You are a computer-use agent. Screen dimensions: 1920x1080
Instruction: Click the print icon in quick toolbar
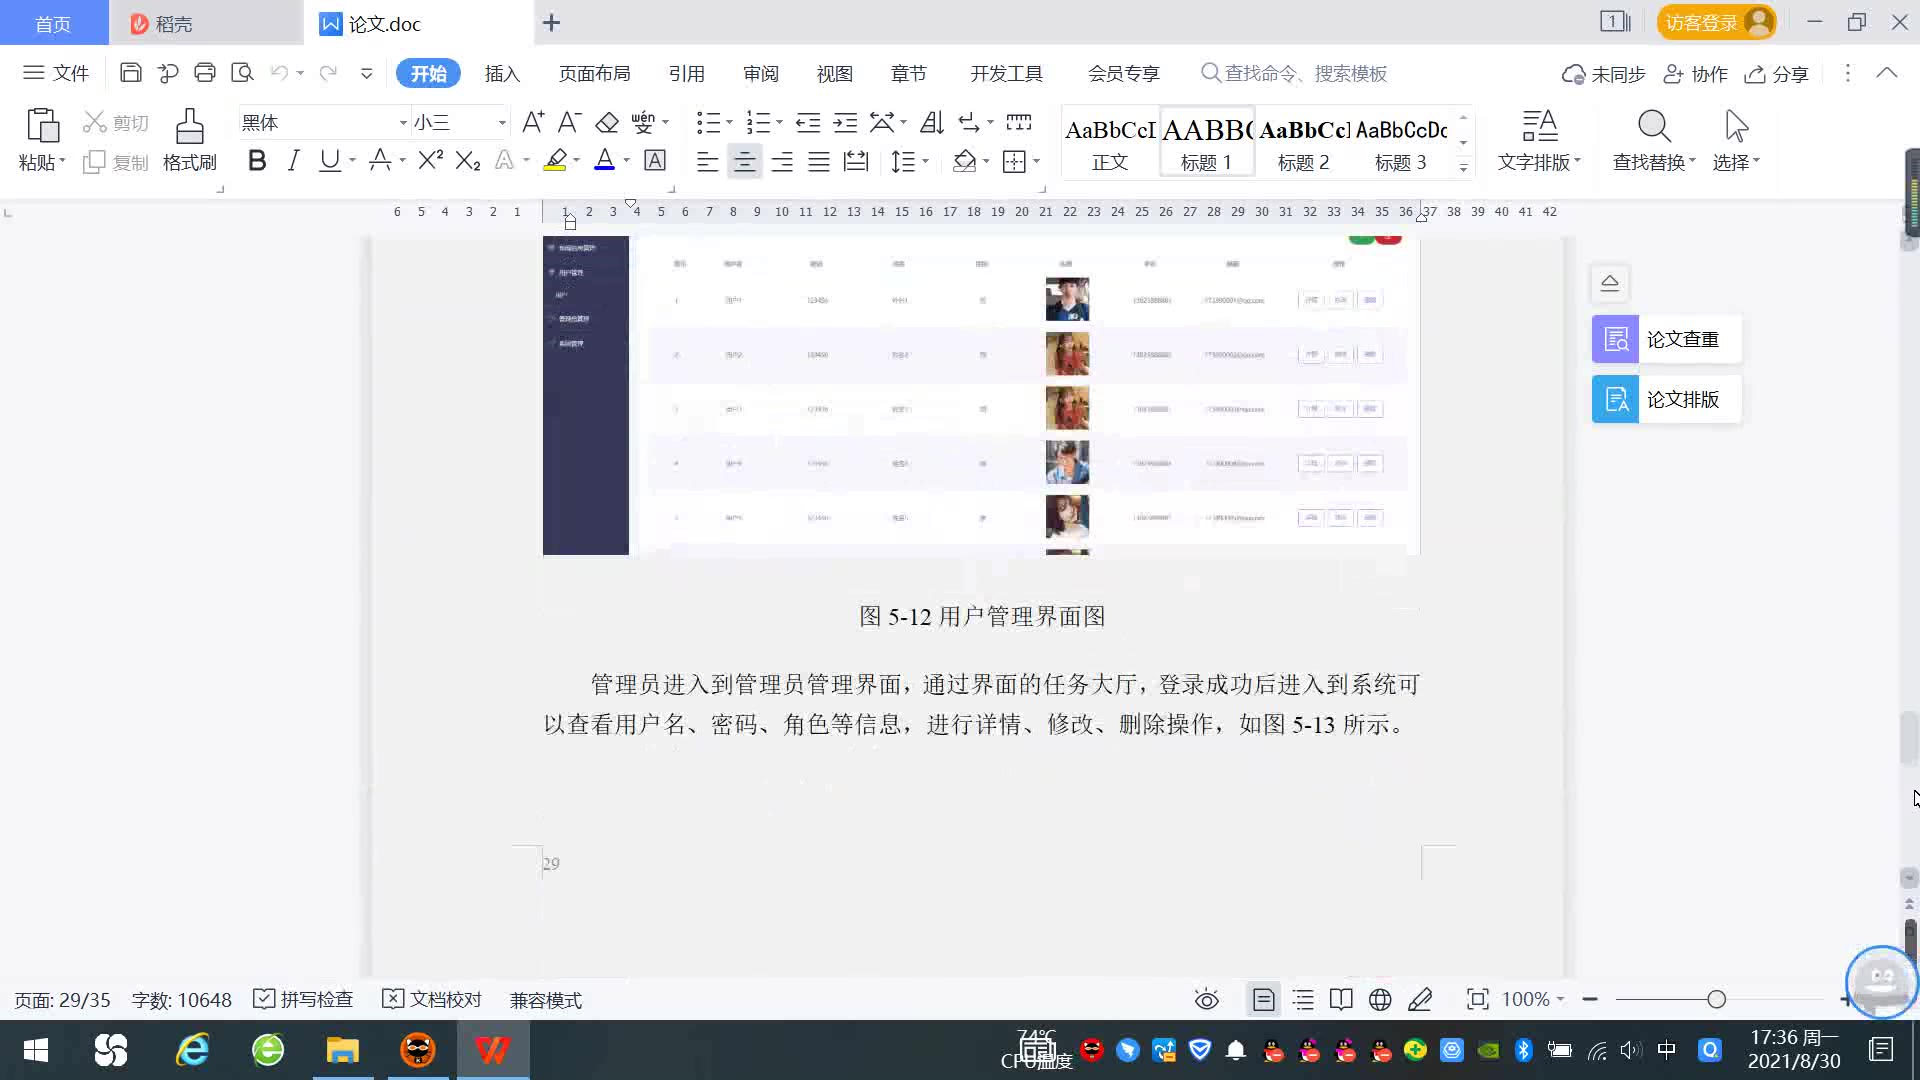205,73
